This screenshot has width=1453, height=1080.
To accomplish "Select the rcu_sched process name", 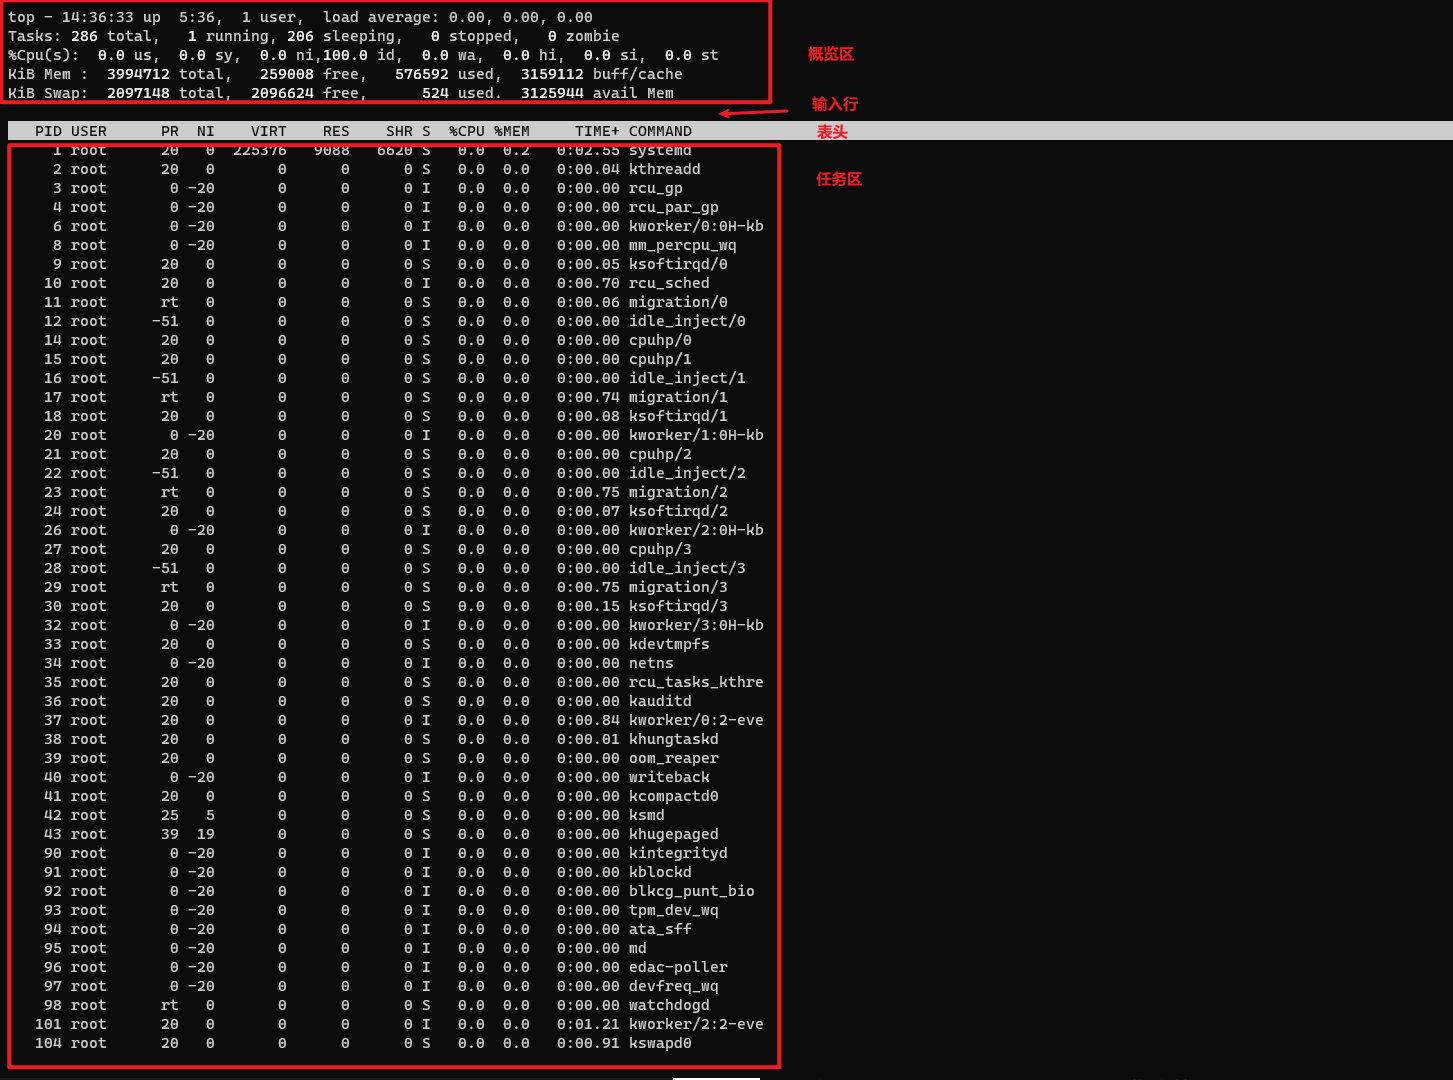I will tap(669, 283).
